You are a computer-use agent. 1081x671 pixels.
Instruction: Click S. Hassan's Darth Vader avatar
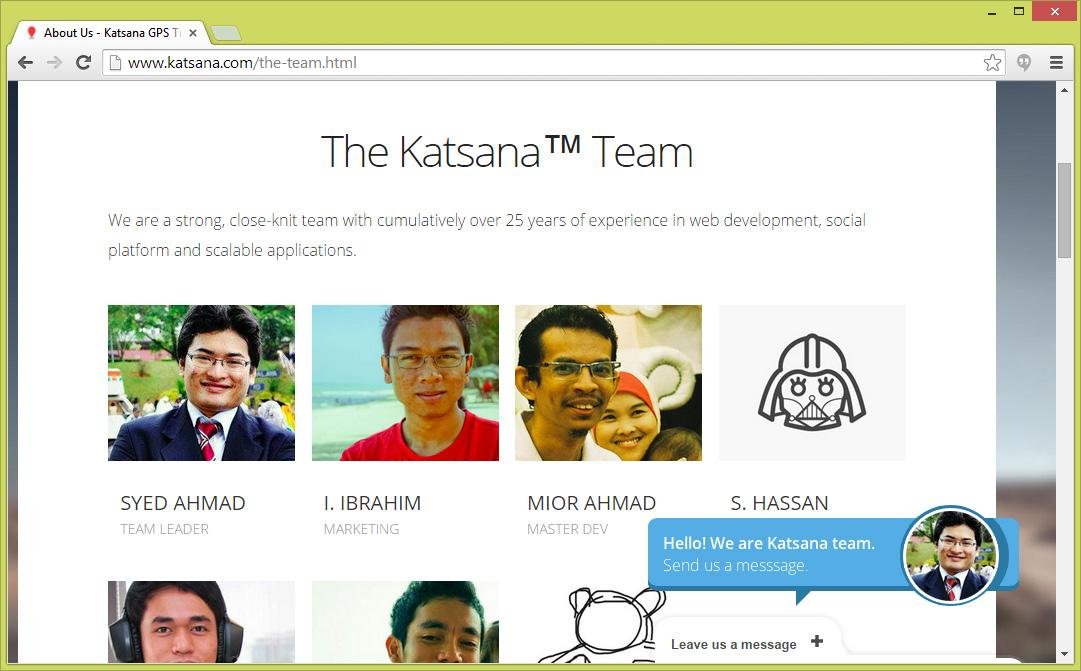[x=812, y=383]
